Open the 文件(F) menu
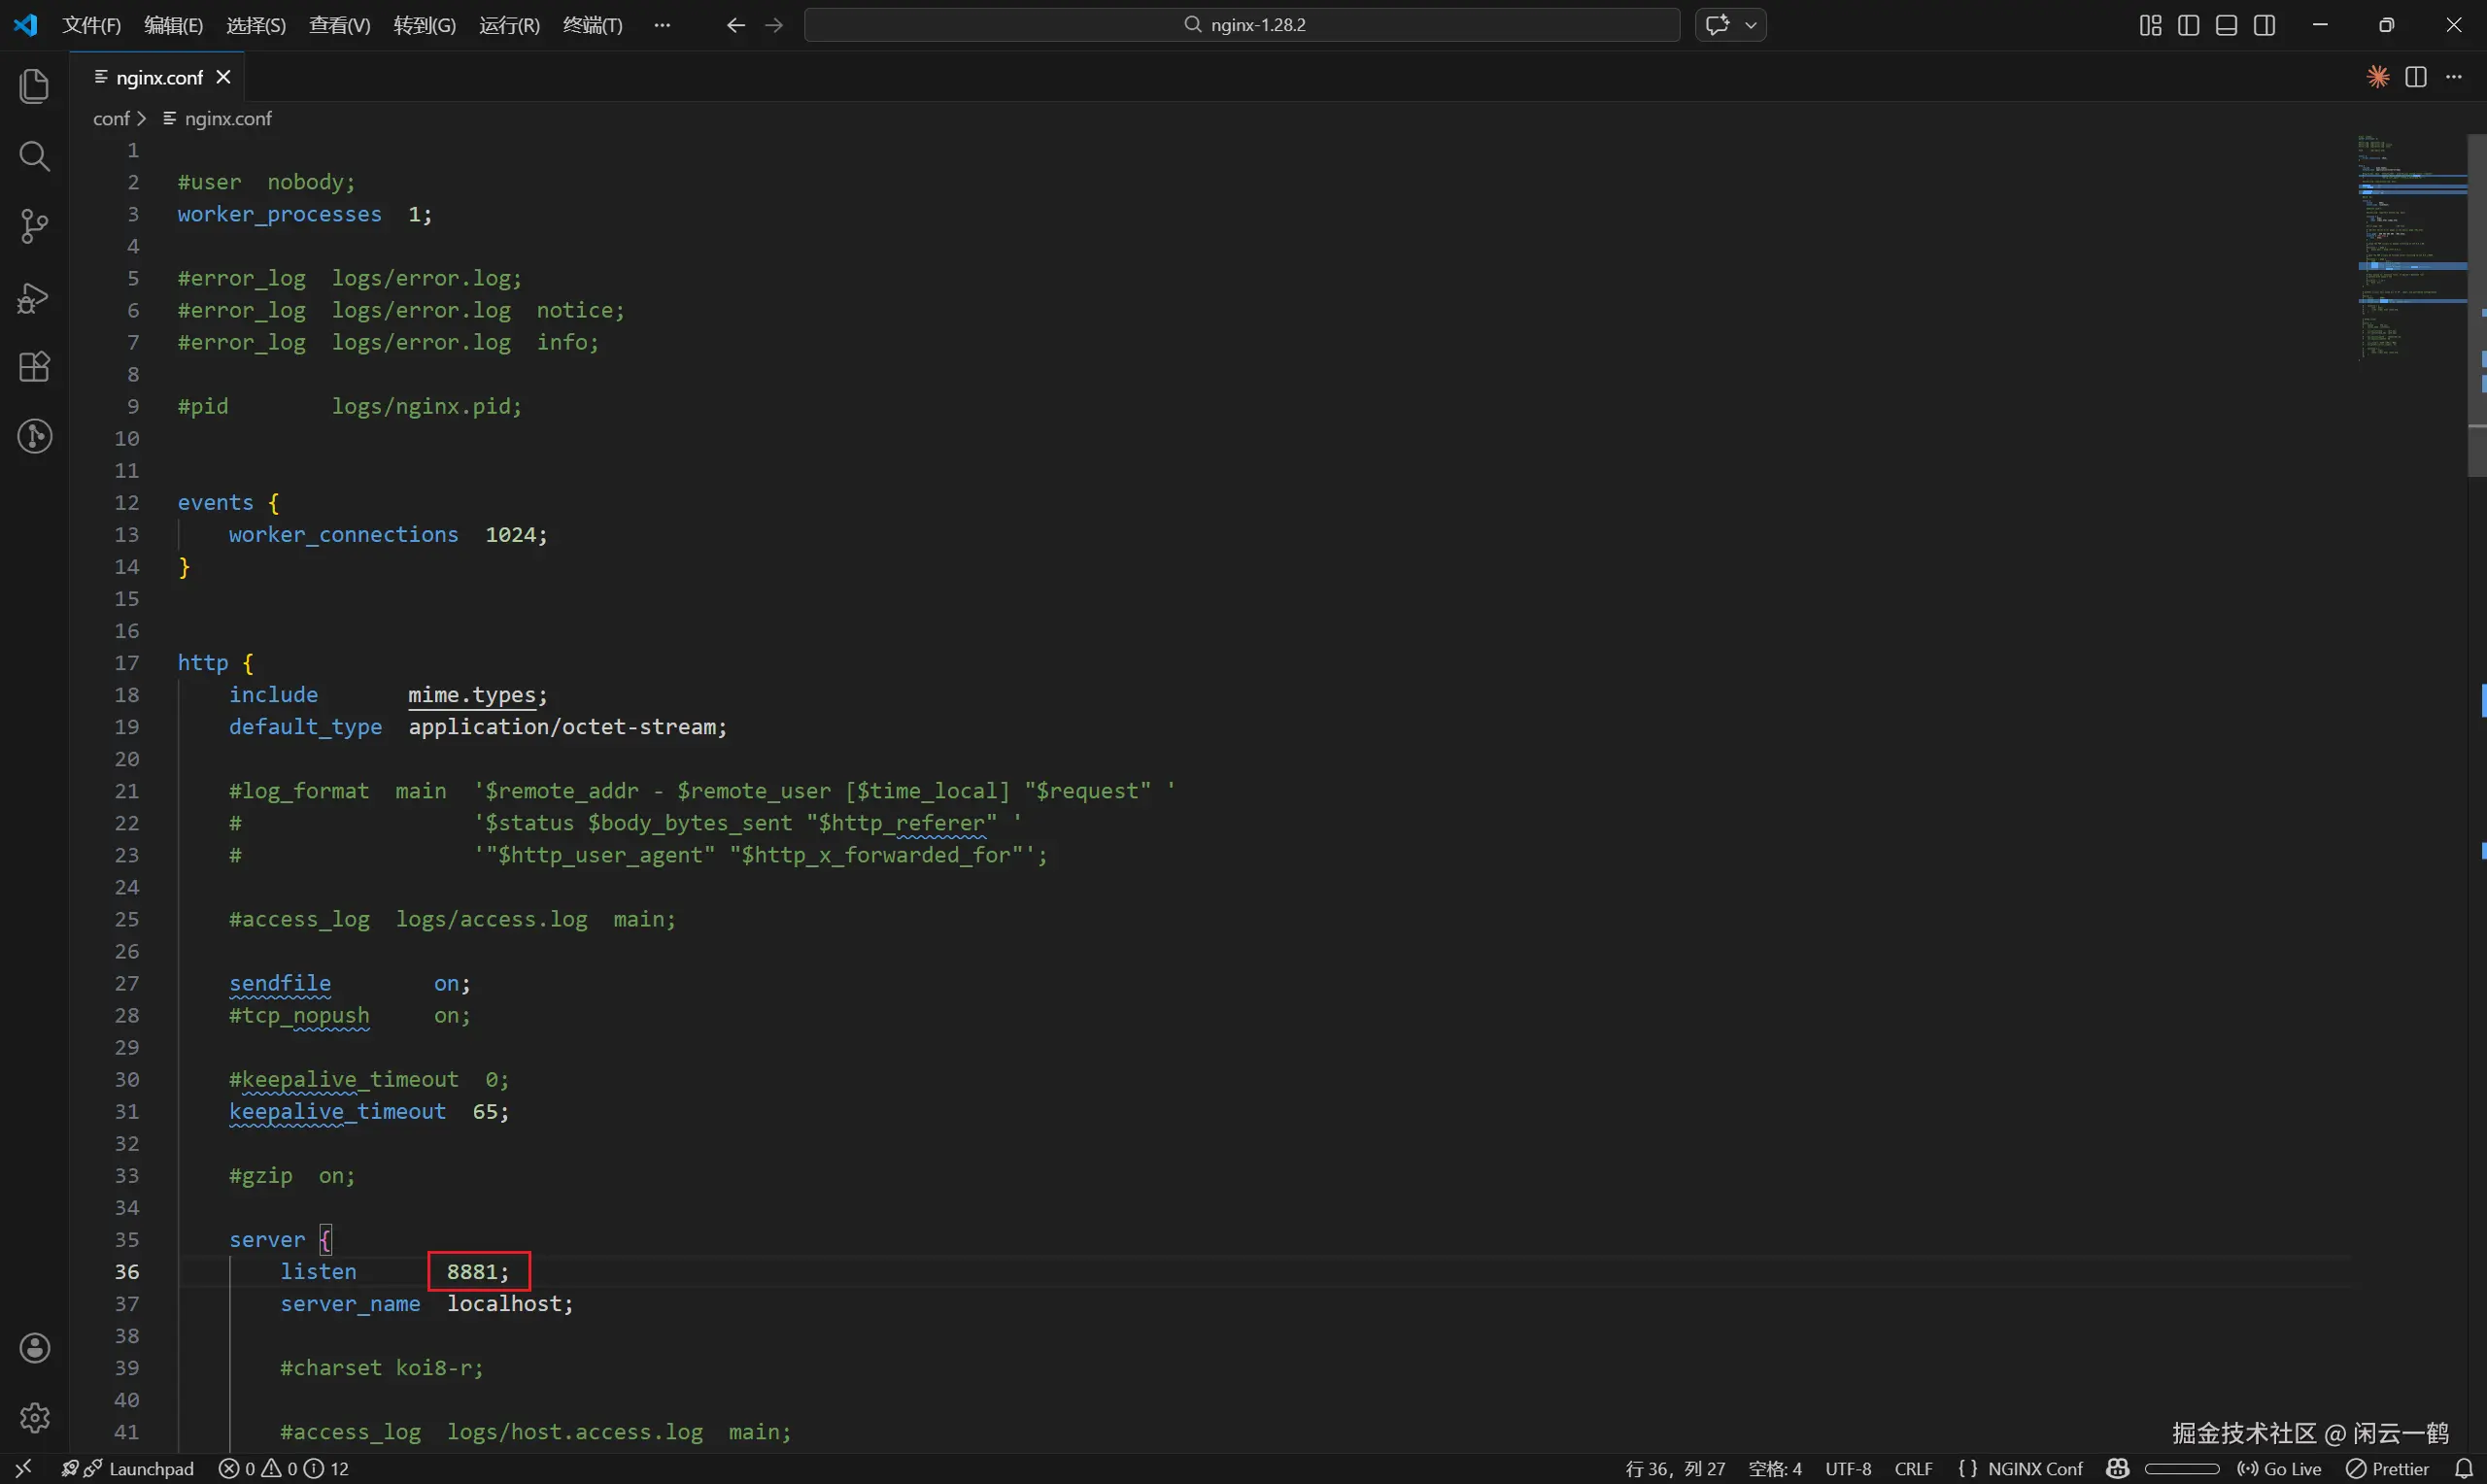Screen dimensions: 2487x1484 91,25
